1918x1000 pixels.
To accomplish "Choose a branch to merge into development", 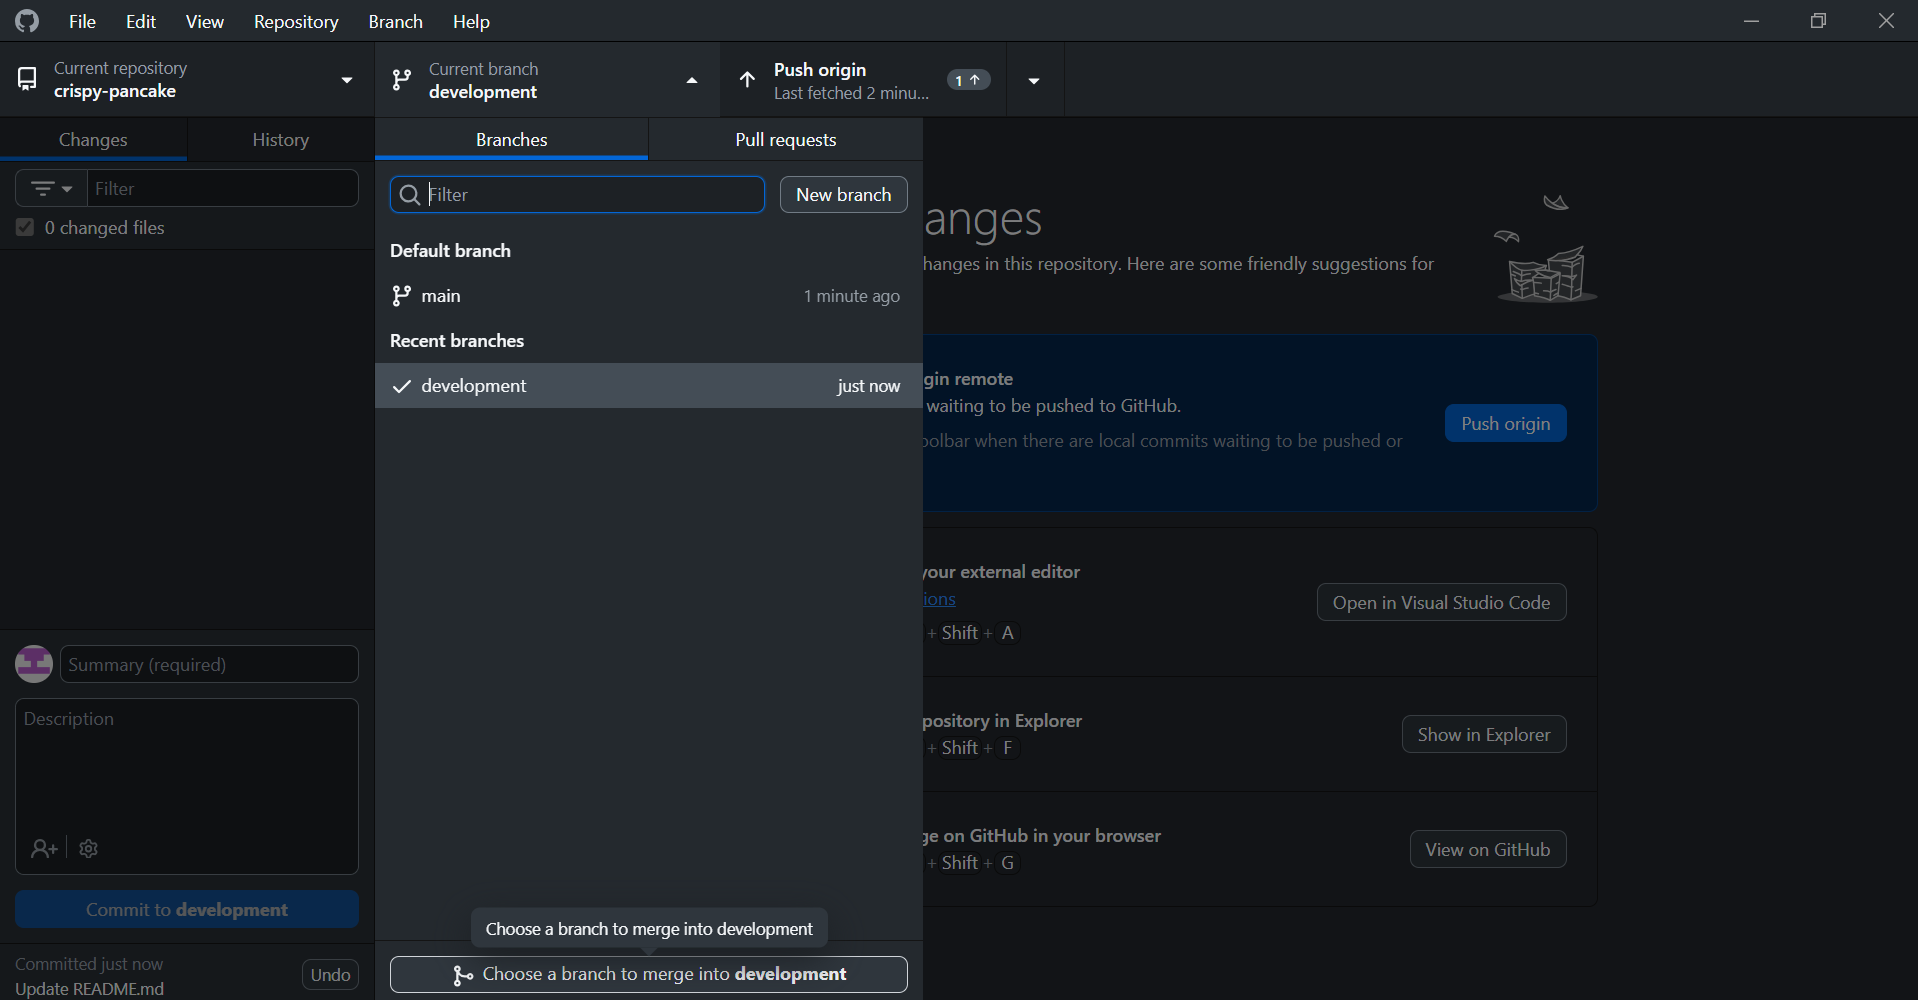I will click(649, 975).
